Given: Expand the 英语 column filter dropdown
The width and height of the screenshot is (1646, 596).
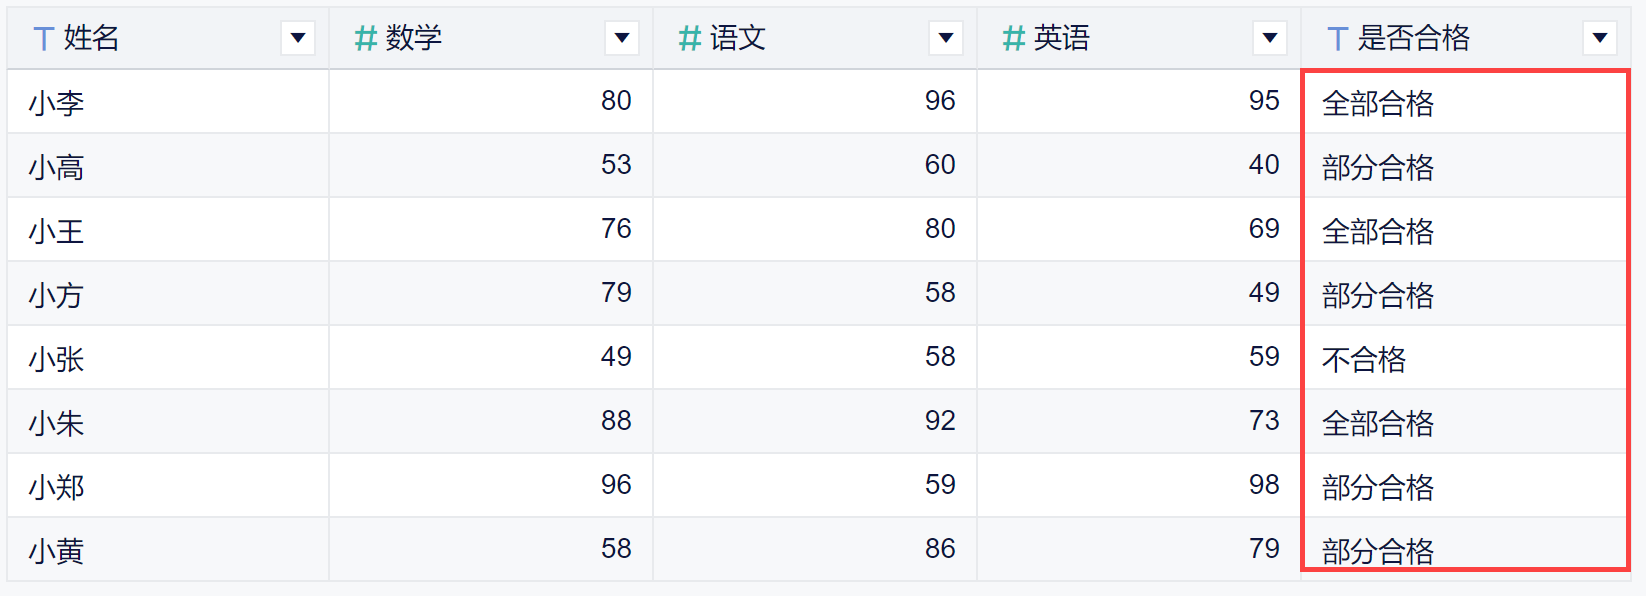Looking at the screenshot, I should (1270, 39).
